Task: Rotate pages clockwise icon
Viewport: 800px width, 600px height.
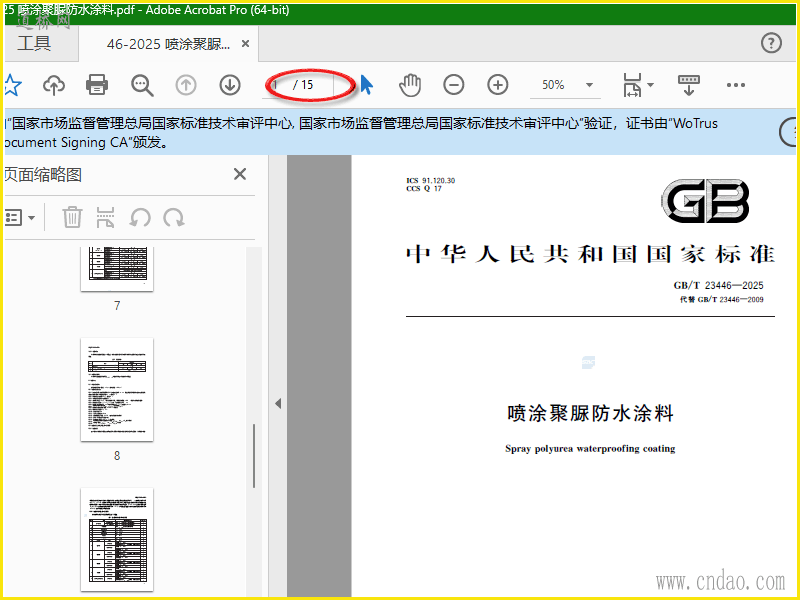Action: click(174, 217)
